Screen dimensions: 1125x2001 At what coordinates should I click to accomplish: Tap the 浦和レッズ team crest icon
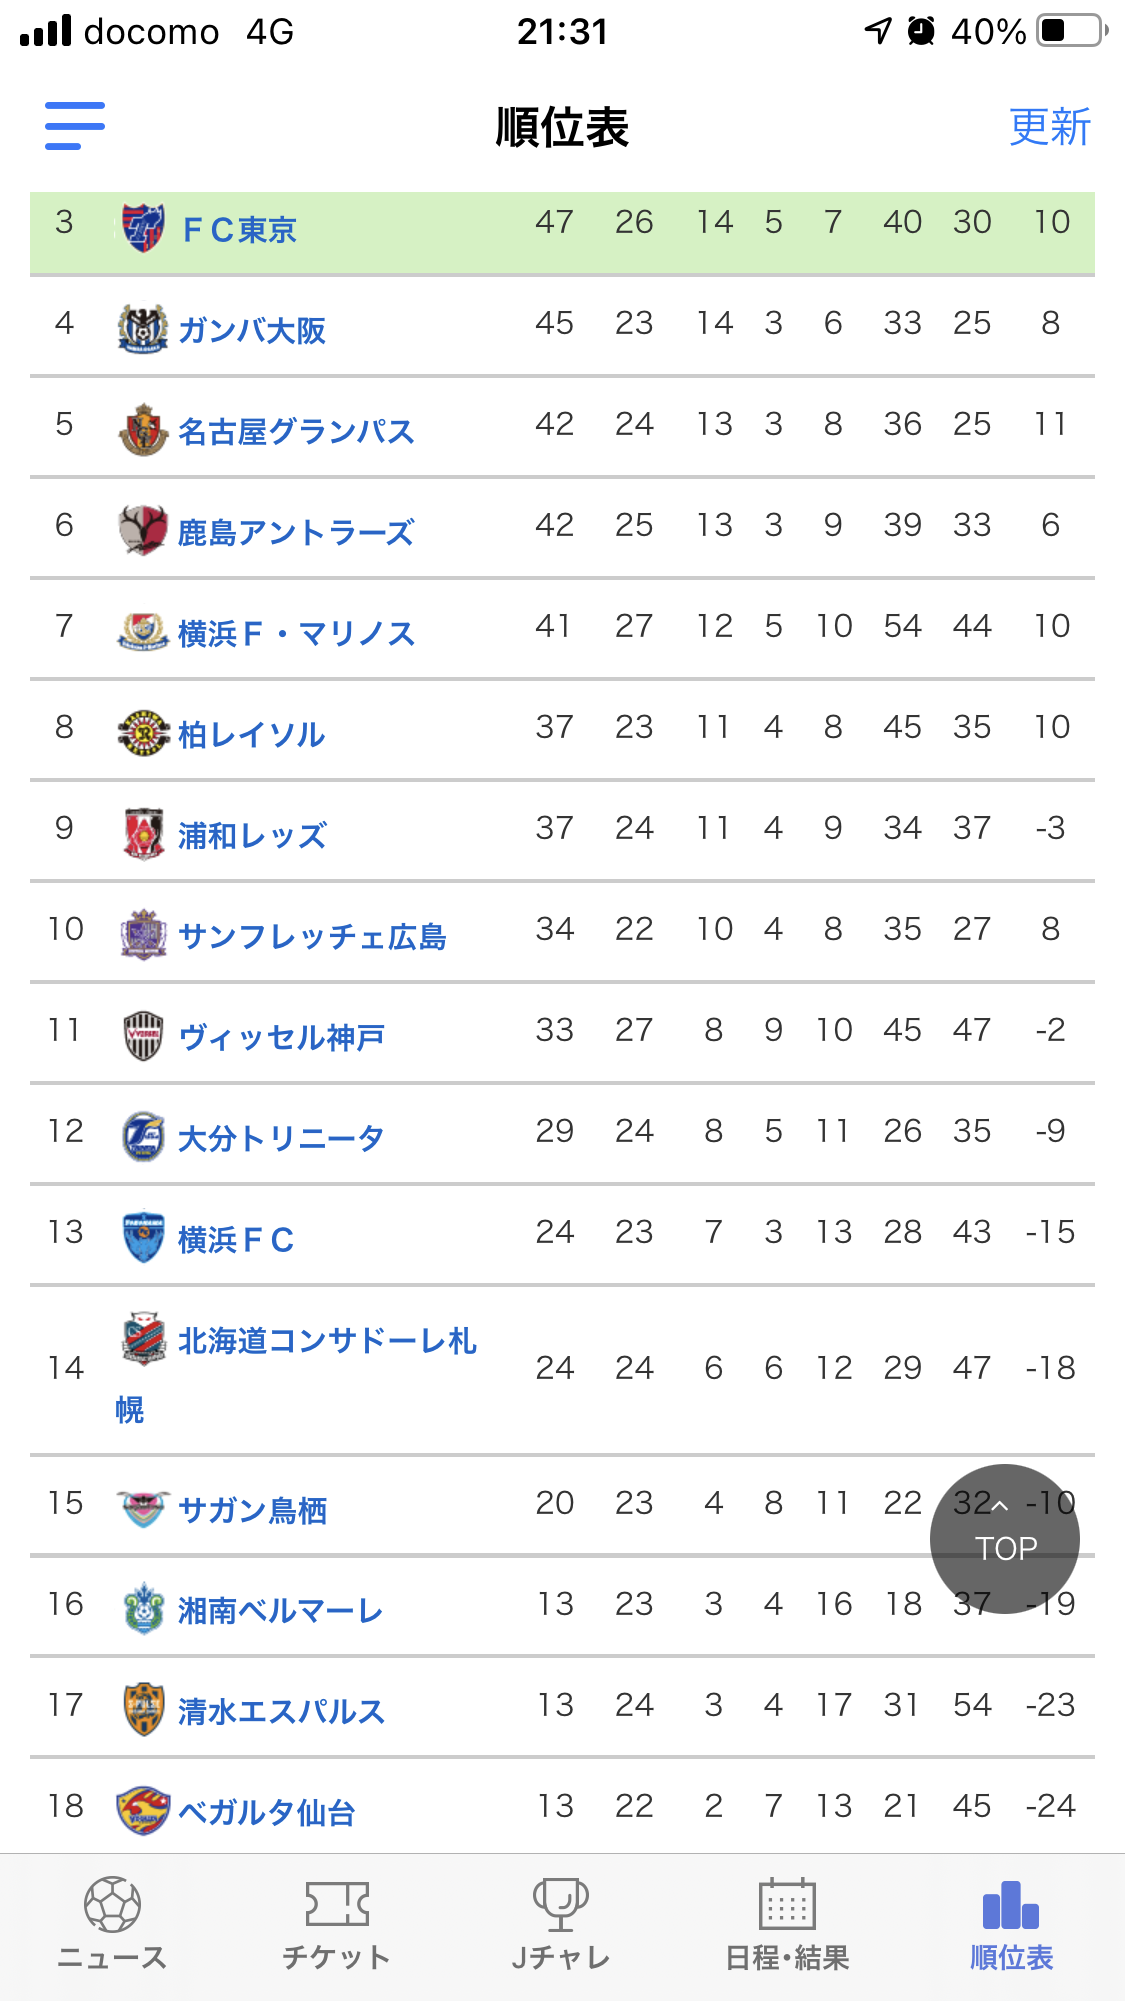point(143,833)
